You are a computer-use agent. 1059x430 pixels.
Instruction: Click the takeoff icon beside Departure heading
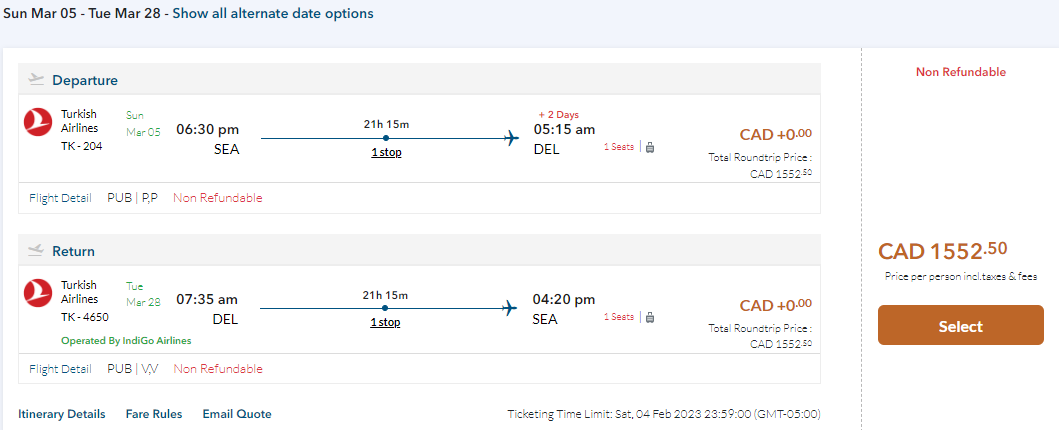pos(37,79)
